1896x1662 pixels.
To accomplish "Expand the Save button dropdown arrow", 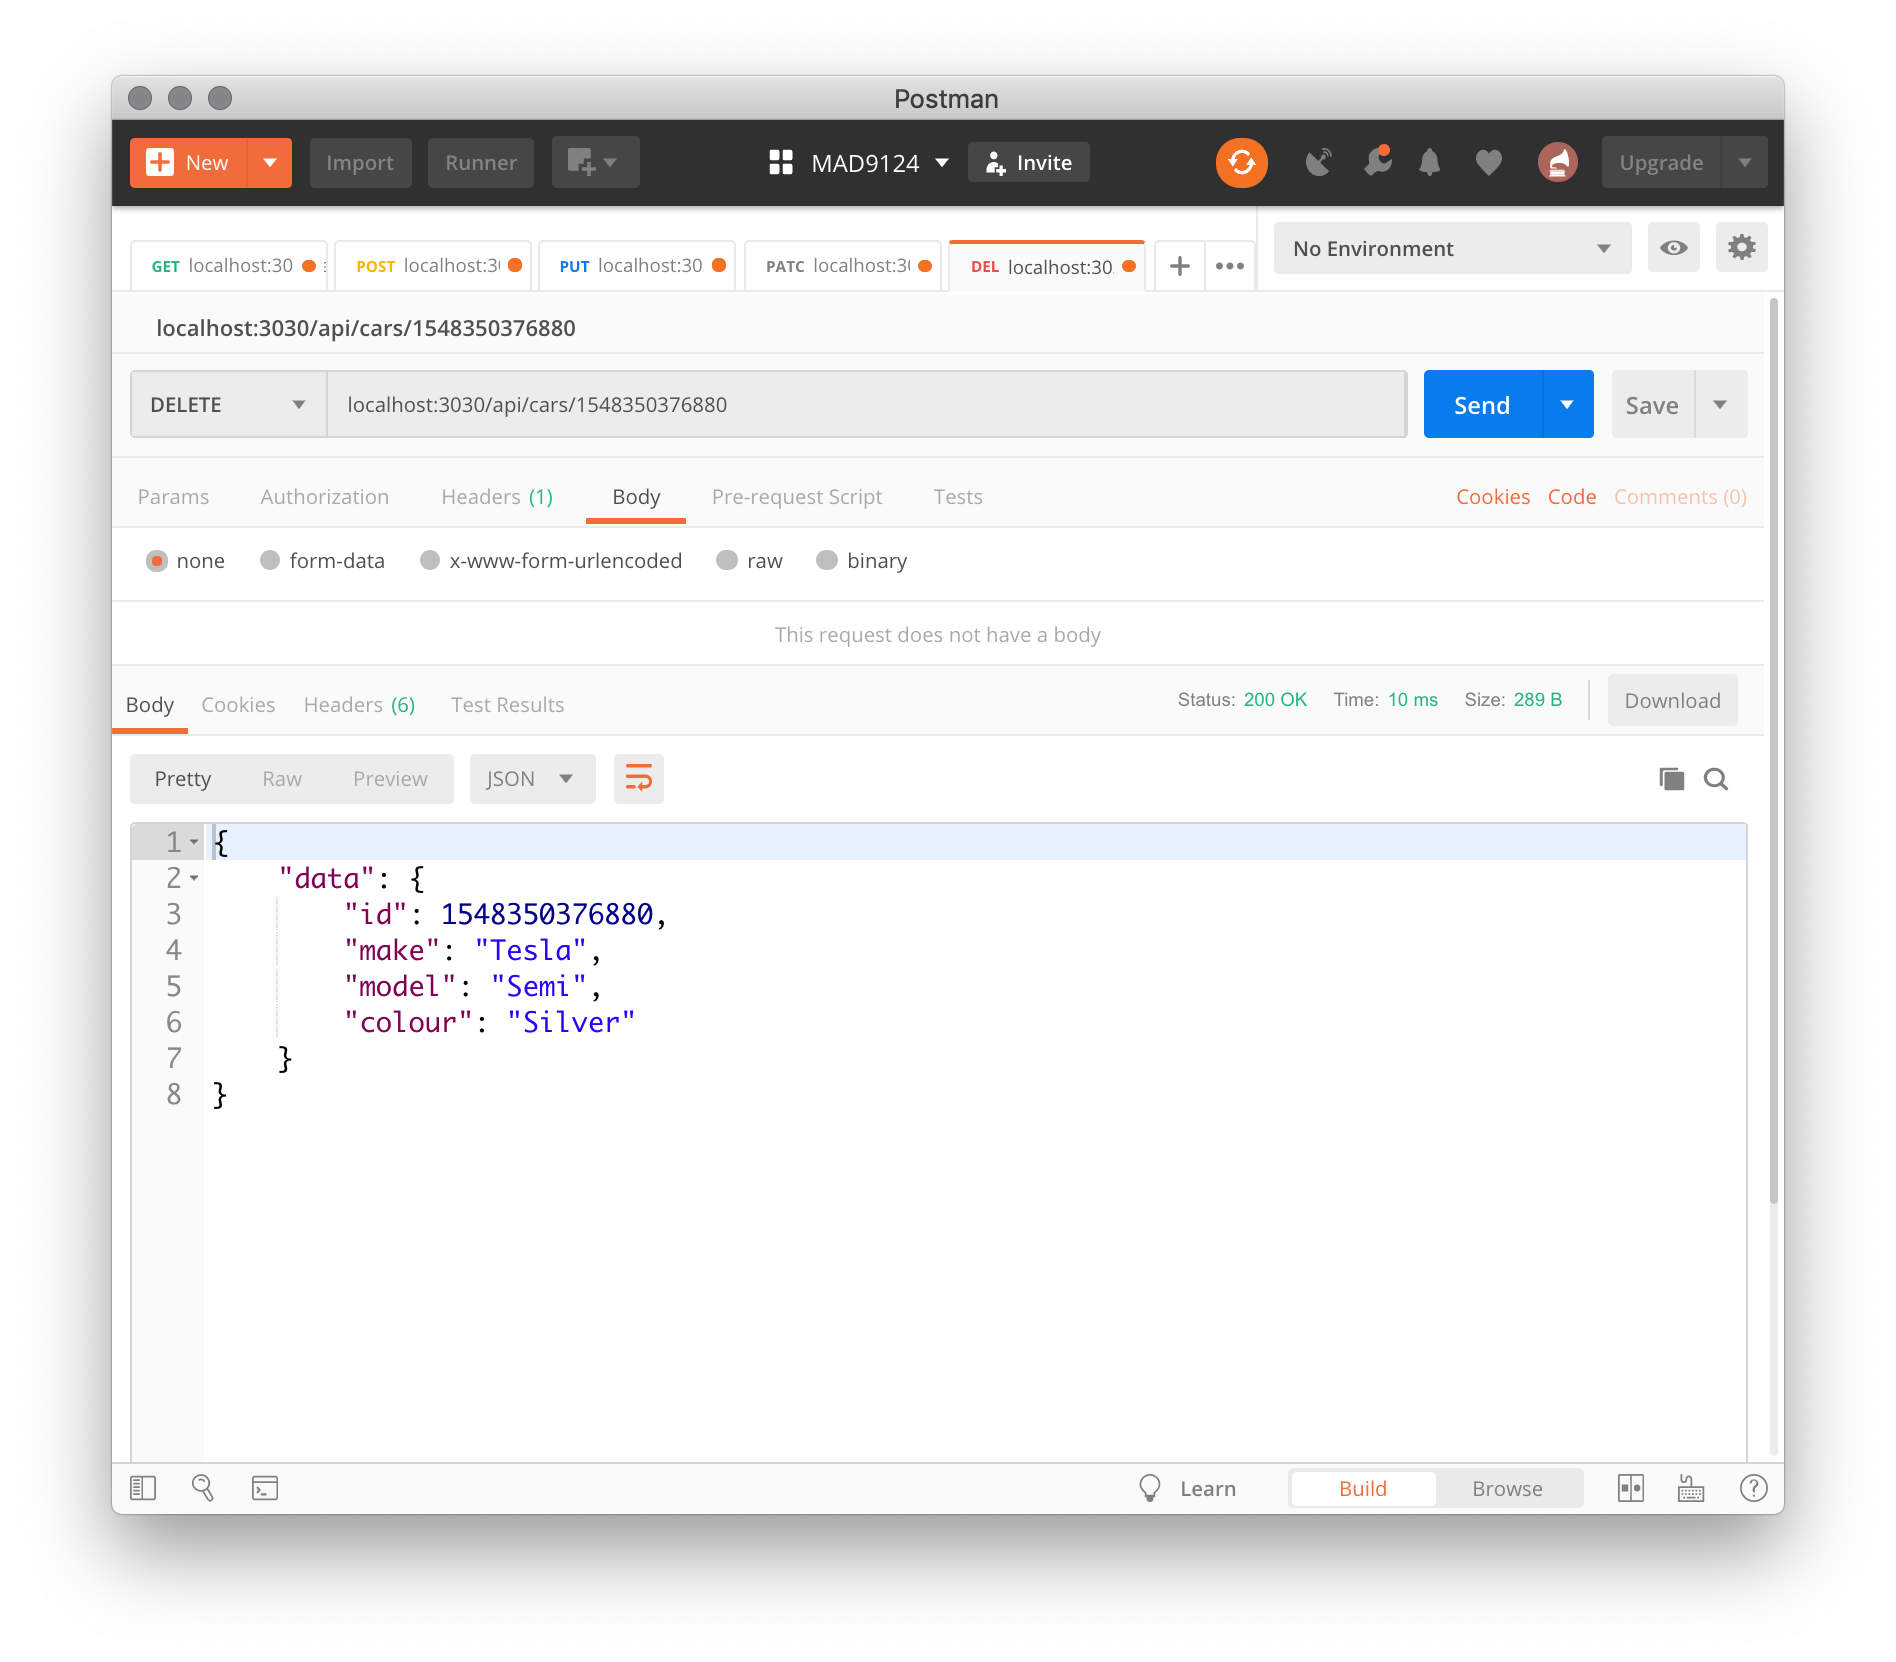I will point(1720,404).
